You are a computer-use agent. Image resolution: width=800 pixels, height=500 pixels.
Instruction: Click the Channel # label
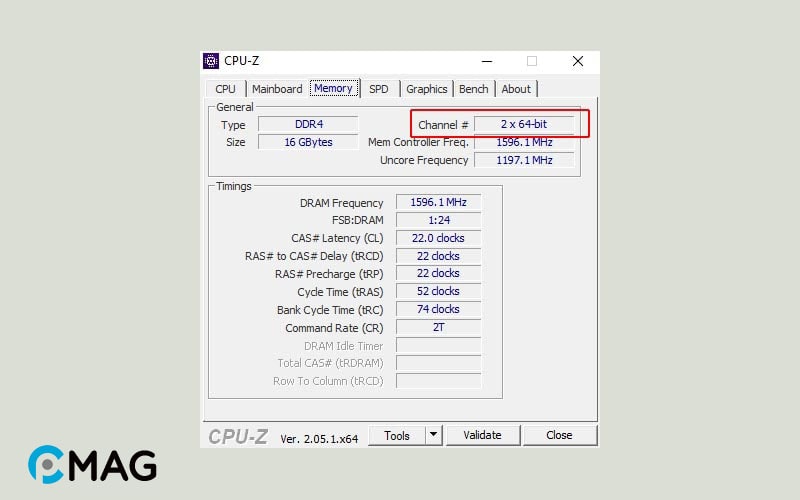click(443, 125)
